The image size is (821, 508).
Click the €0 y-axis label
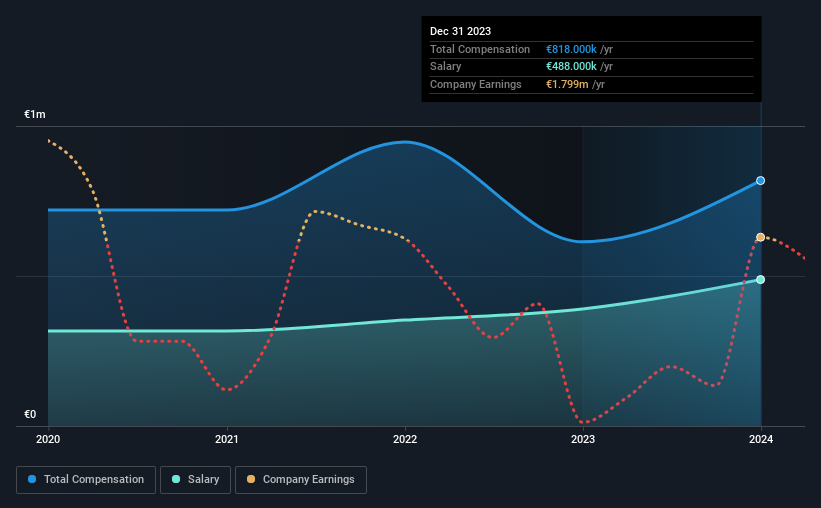click(x=30, y=414)
